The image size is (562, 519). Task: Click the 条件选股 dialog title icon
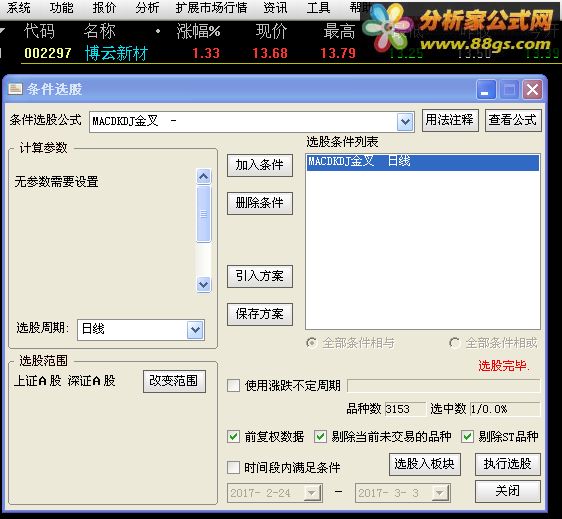[15, 89]
